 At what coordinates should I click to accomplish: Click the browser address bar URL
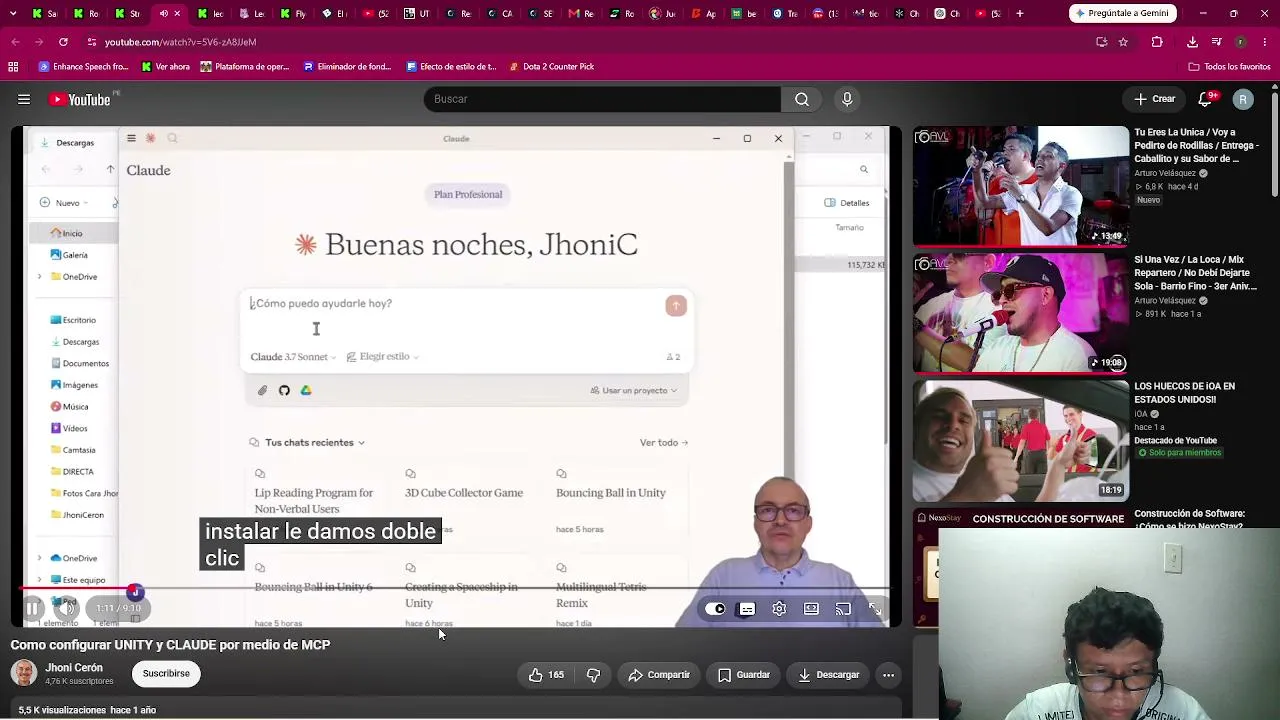point(181,42)
